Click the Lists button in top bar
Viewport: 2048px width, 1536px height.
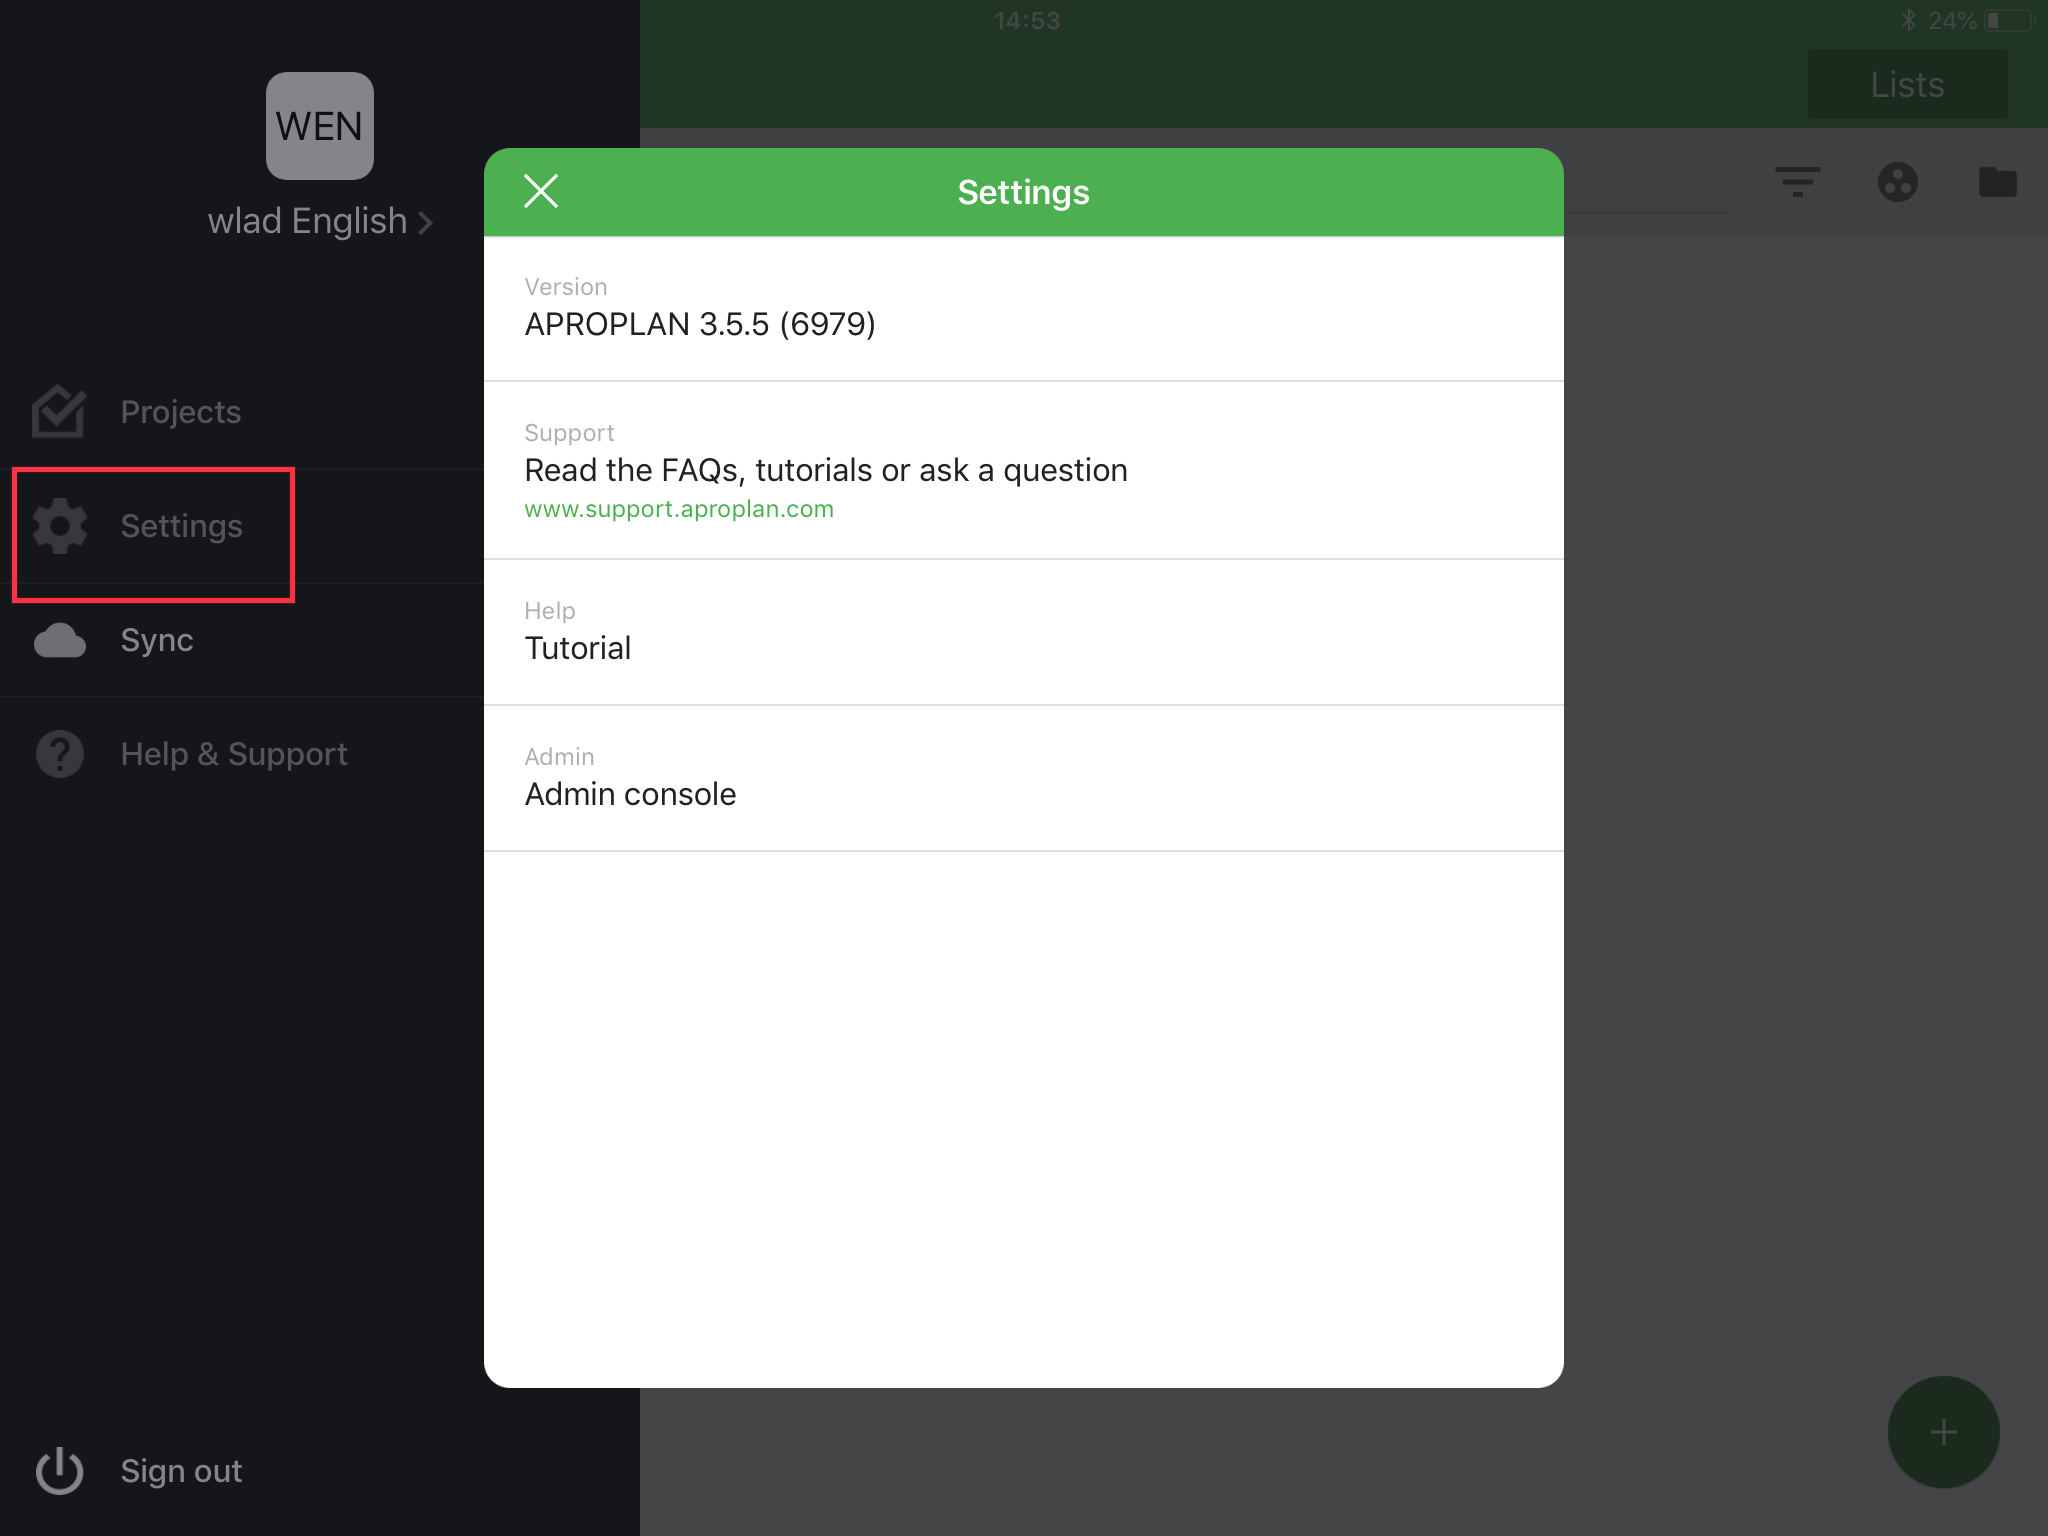click(x=1907, y=85)
